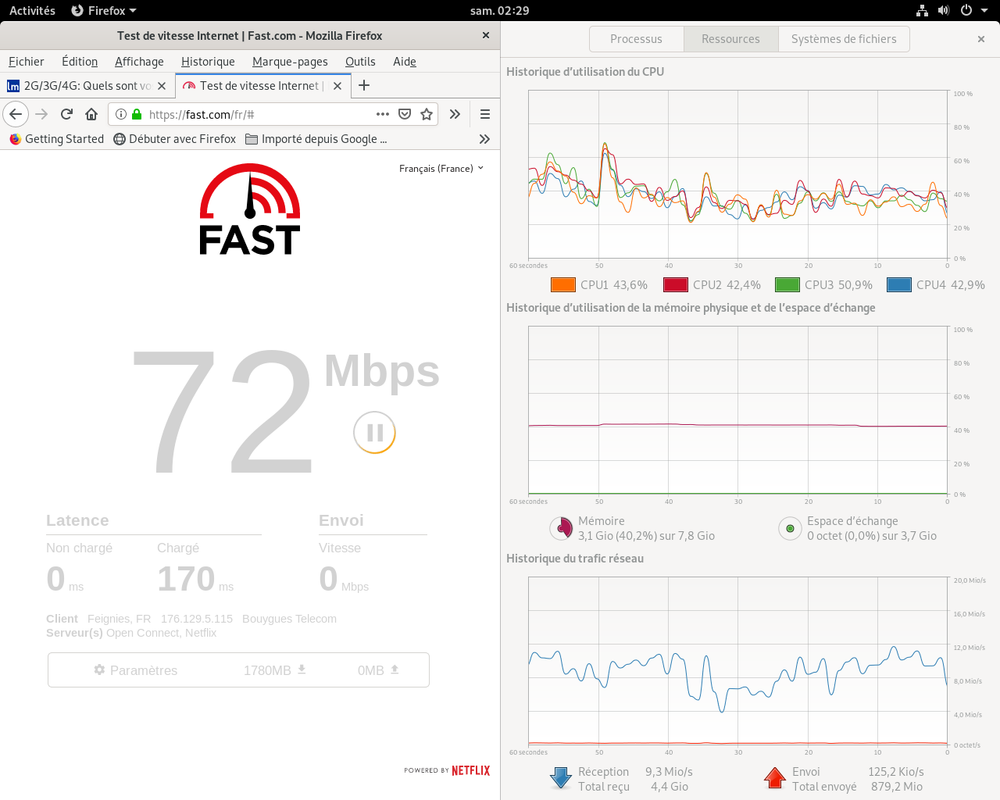The width and height of the screenshot is (1000, 800).
Task: Click the Envoi red arrow color button
Action: click(775, 778)
